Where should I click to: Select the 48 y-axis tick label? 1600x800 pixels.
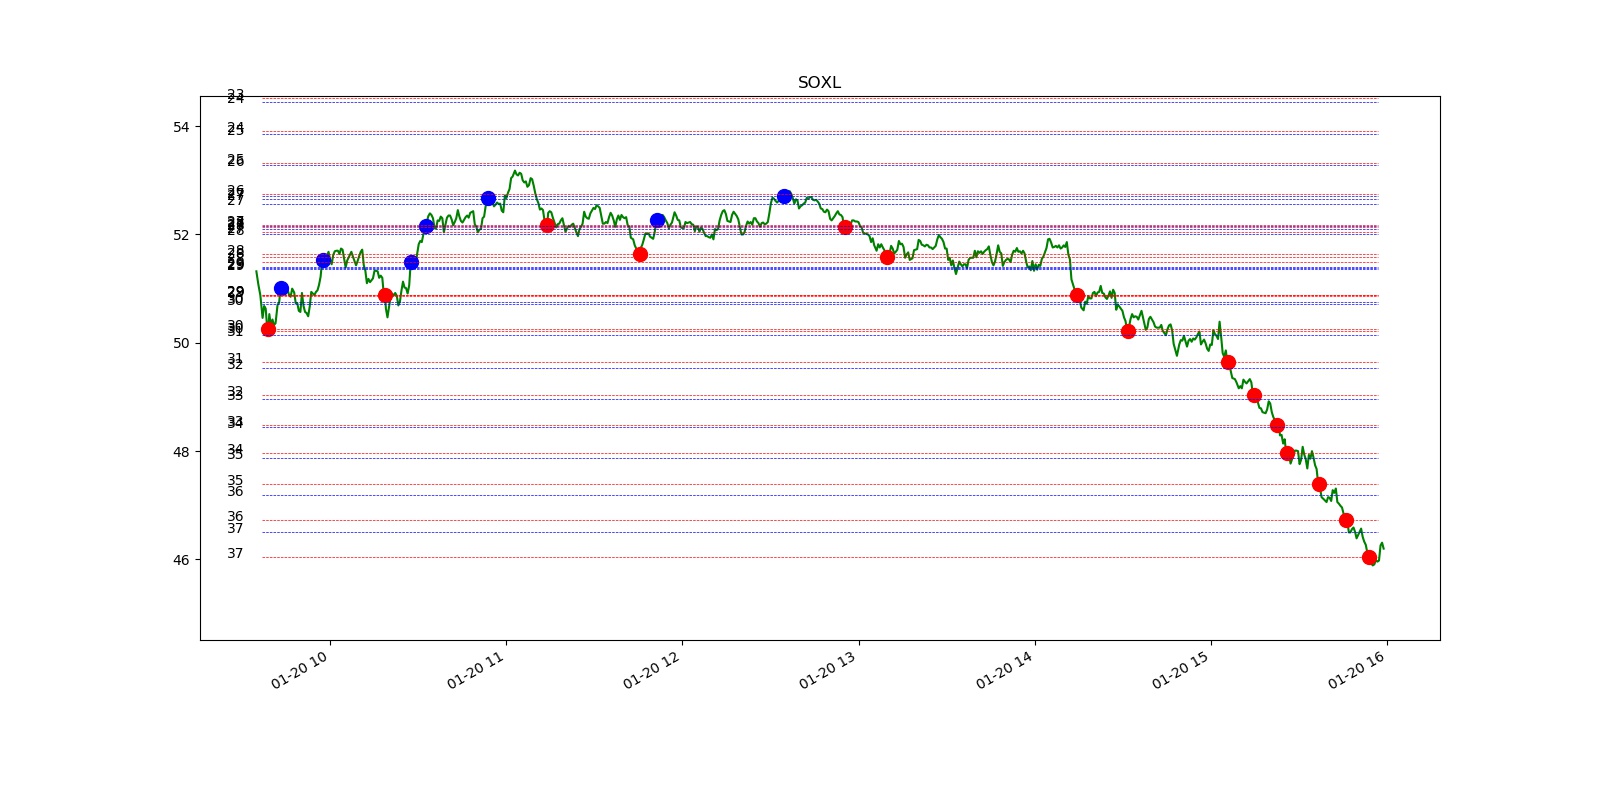(x=181, y=452)
